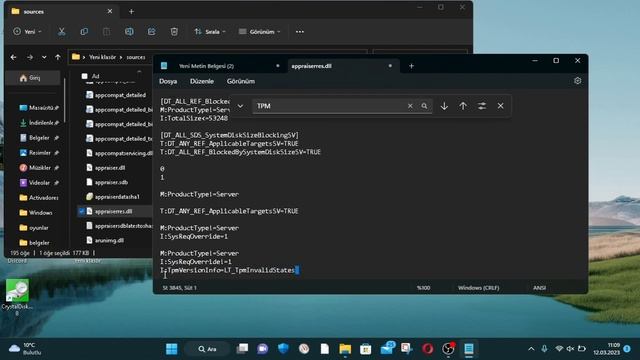
Task: Open weather widget on taskbar
Action: 25,349
